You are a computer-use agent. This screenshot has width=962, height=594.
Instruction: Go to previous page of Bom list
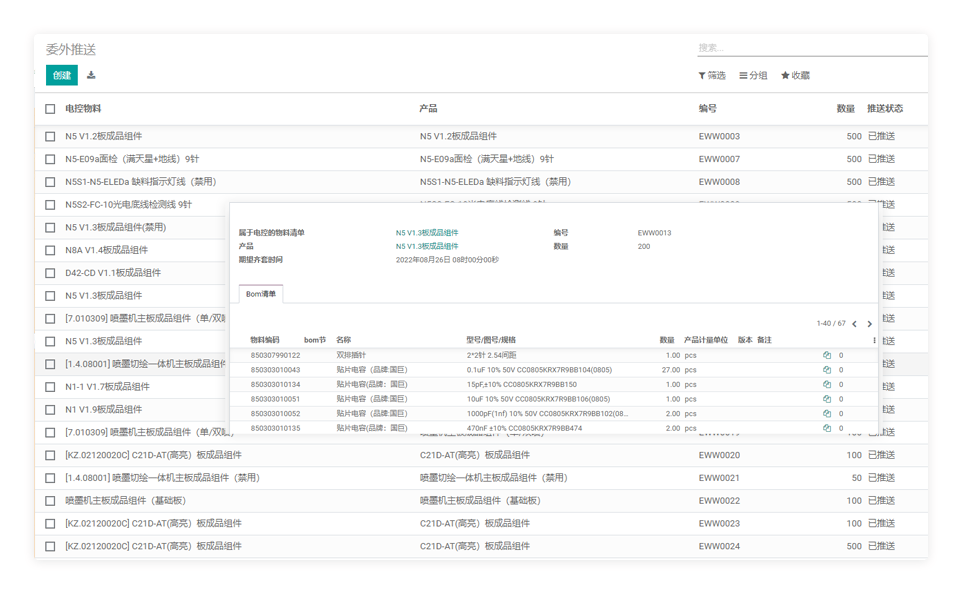pos(854,324)
